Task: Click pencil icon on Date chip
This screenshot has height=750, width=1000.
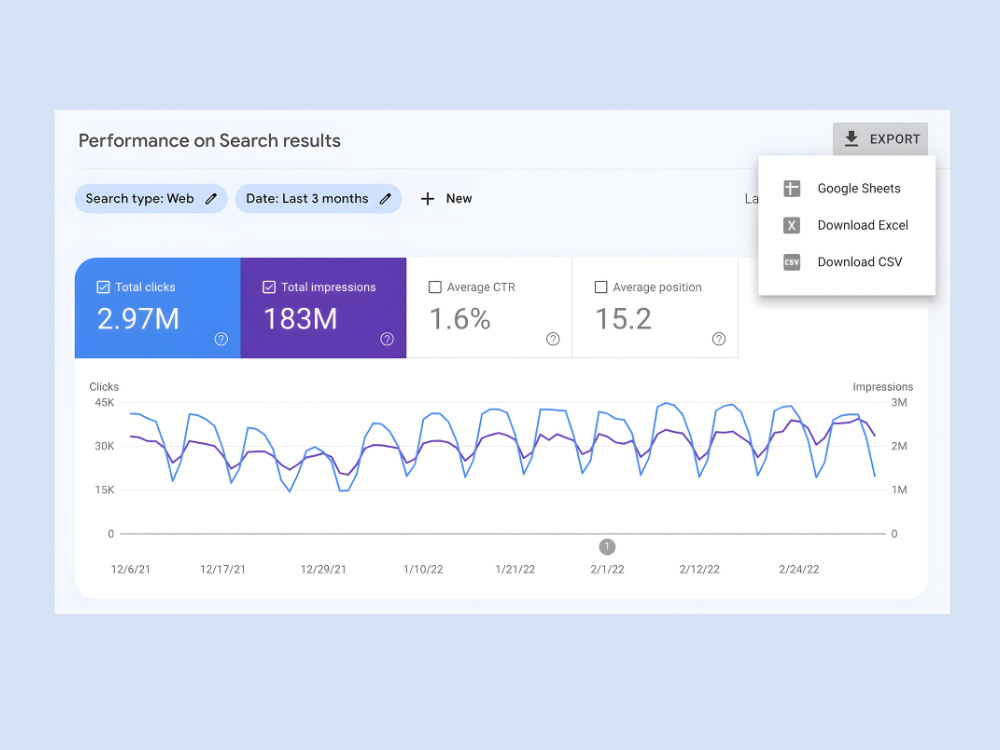Action: click(x=385, y=198)
